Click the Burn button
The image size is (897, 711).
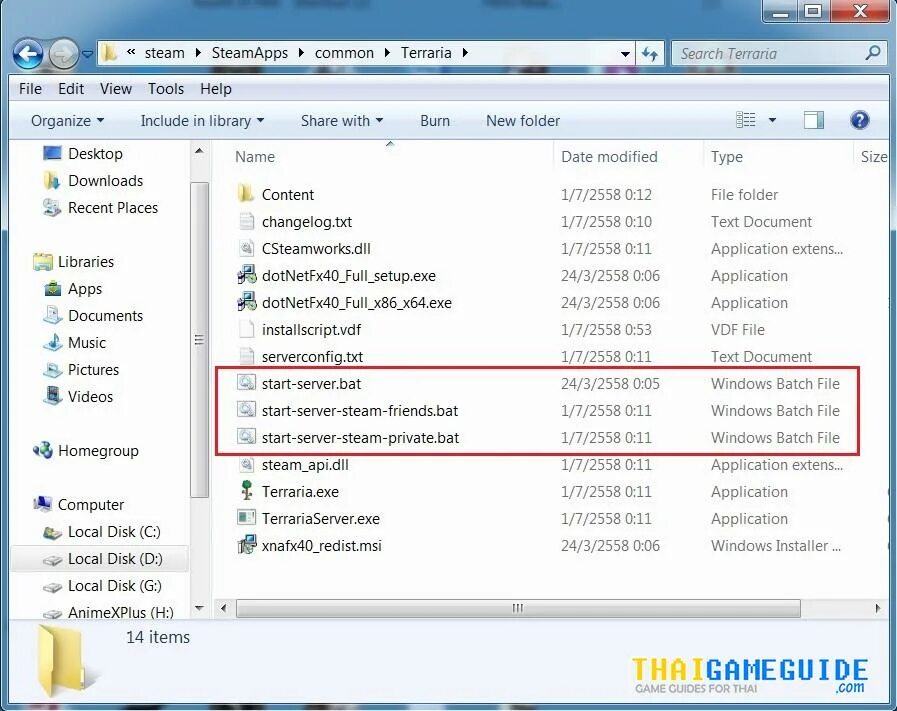(x=435, y=121)
